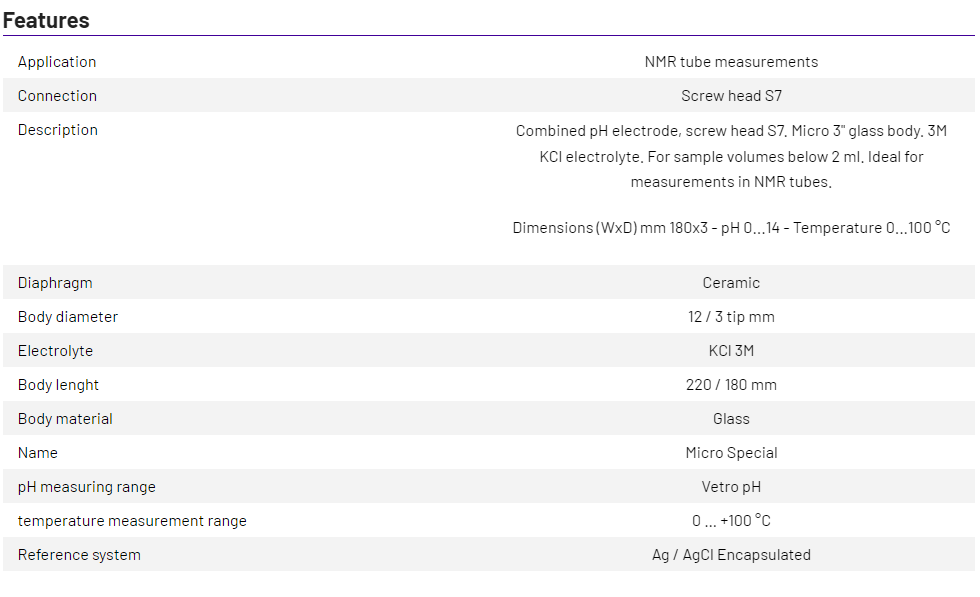
Task: Click the Dimensions (WxD) mm 180x3 line
Action: pyautogui.click(x=731, y=228)
